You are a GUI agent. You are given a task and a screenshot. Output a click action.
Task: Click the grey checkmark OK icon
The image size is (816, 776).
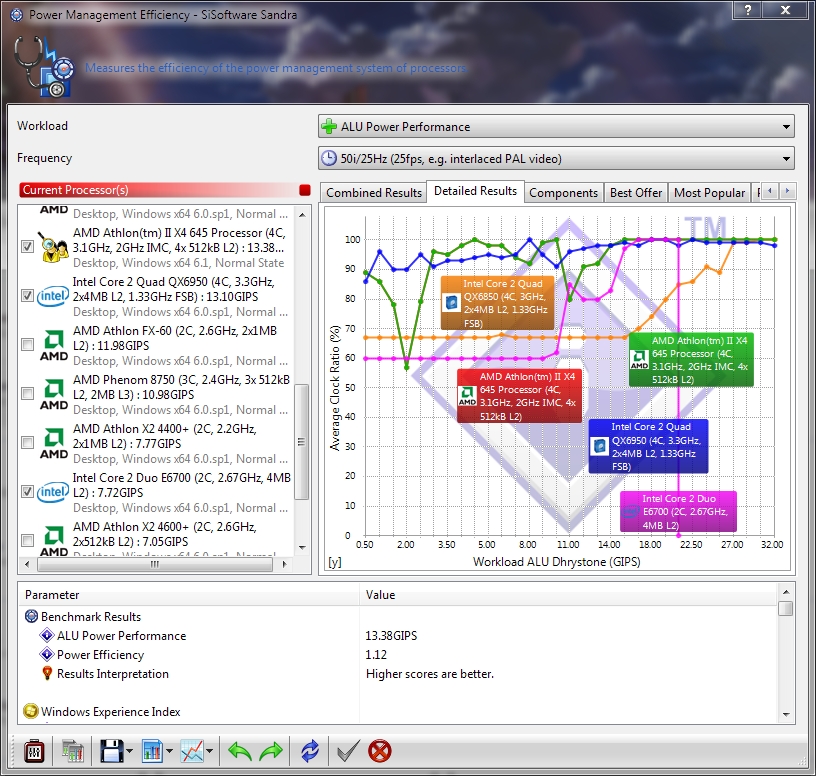coord(348,751)
